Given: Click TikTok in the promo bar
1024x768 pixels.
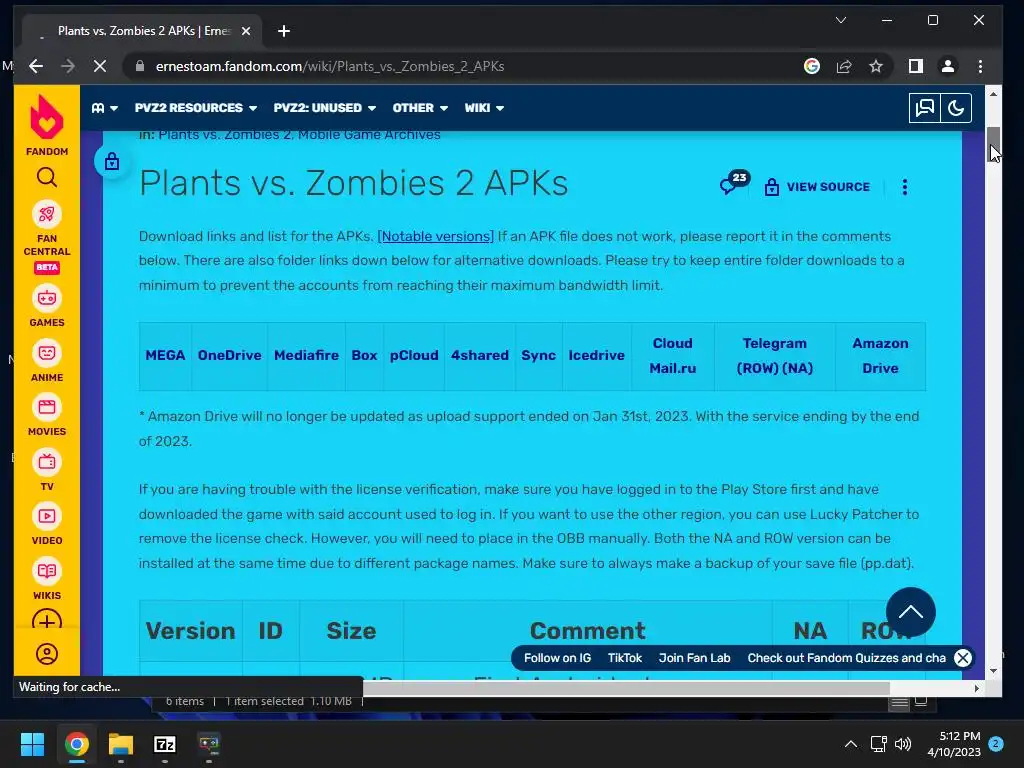Looking at the screenshot, I should (x=625, y=658).
